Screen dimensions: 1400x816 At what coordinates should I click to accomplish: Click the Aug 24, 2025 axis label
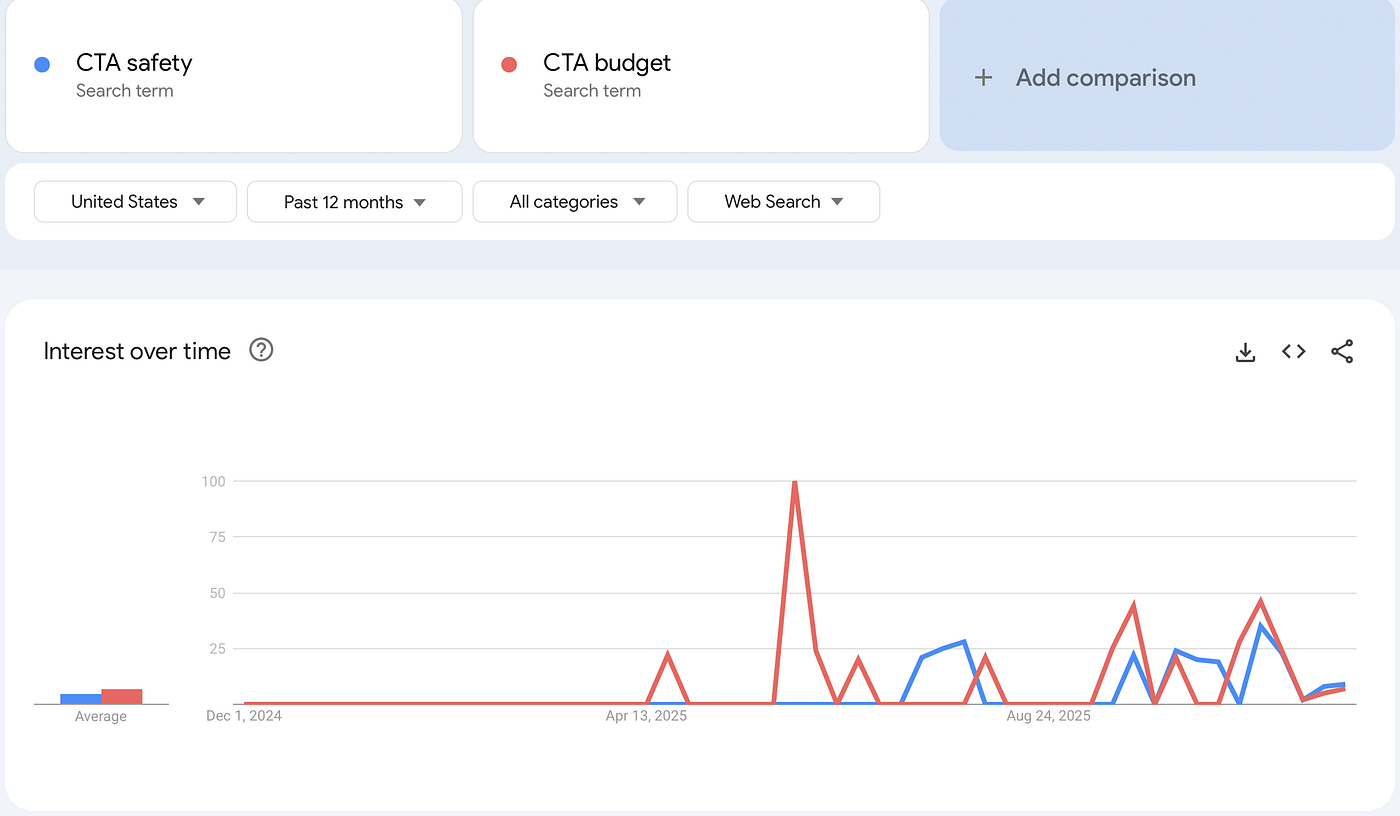tap(1049, 716)
